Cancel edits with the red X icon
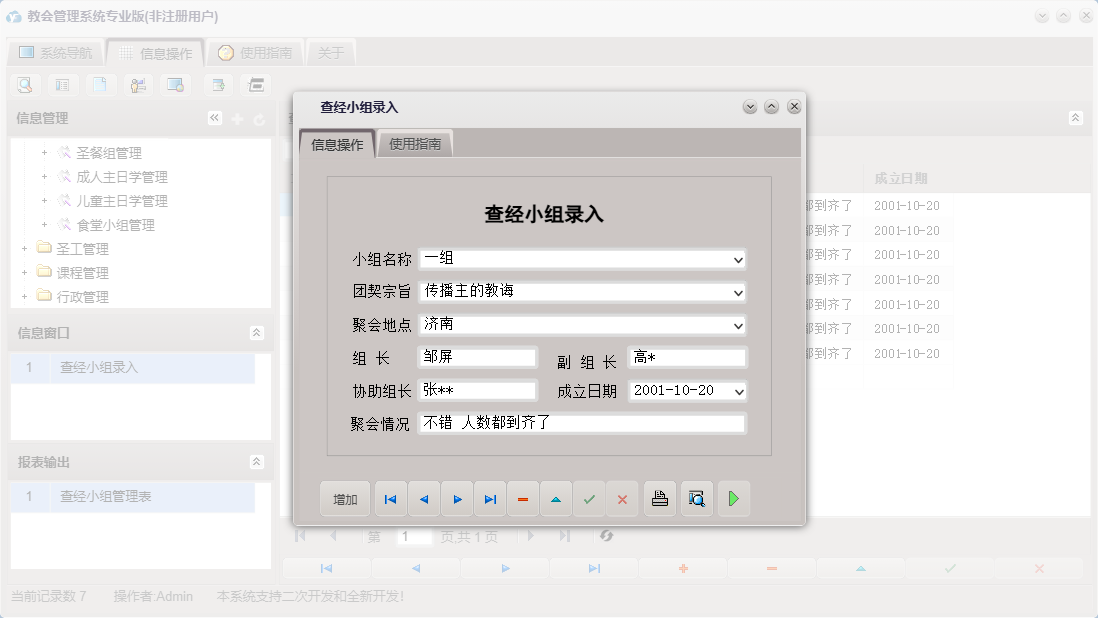This screenshot has height=618, width=1098. 622,498
